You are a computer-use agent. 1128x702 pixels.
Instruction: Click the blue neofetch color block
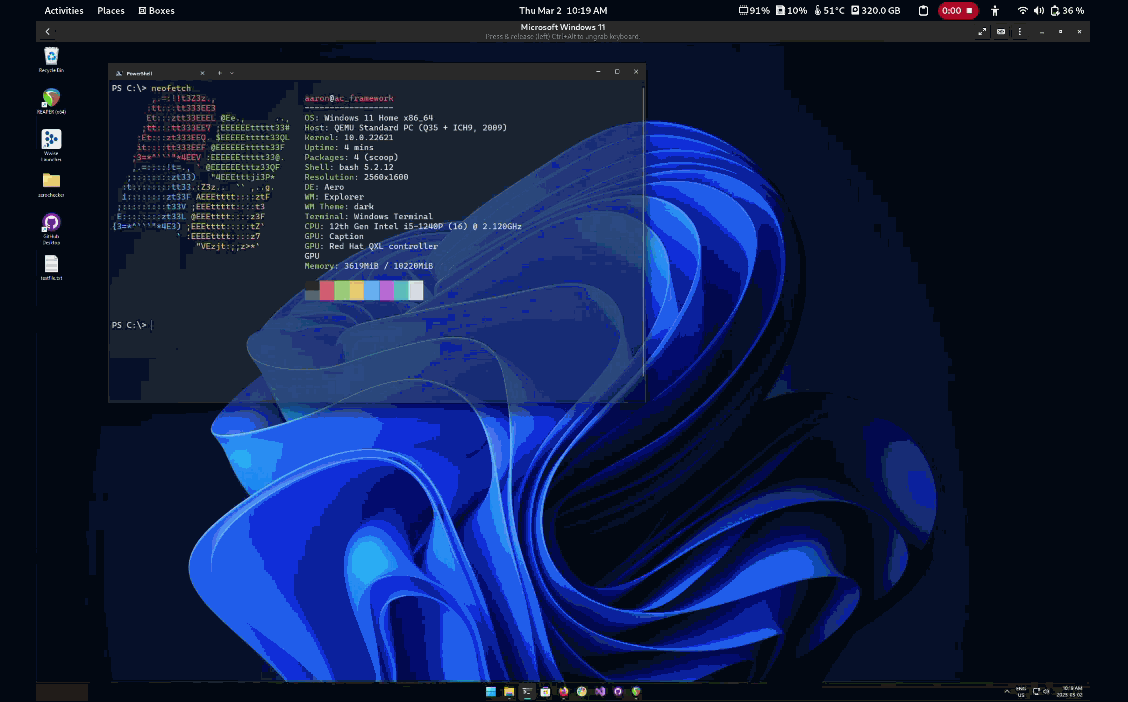click(x=371, y=291)
